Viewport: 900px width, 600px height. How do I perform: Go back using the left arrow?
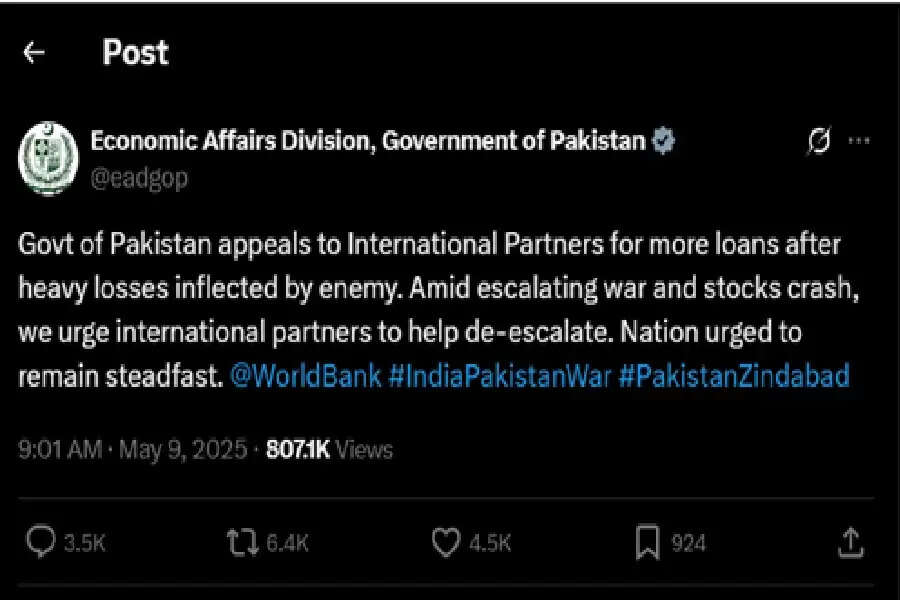click(34, 53)
